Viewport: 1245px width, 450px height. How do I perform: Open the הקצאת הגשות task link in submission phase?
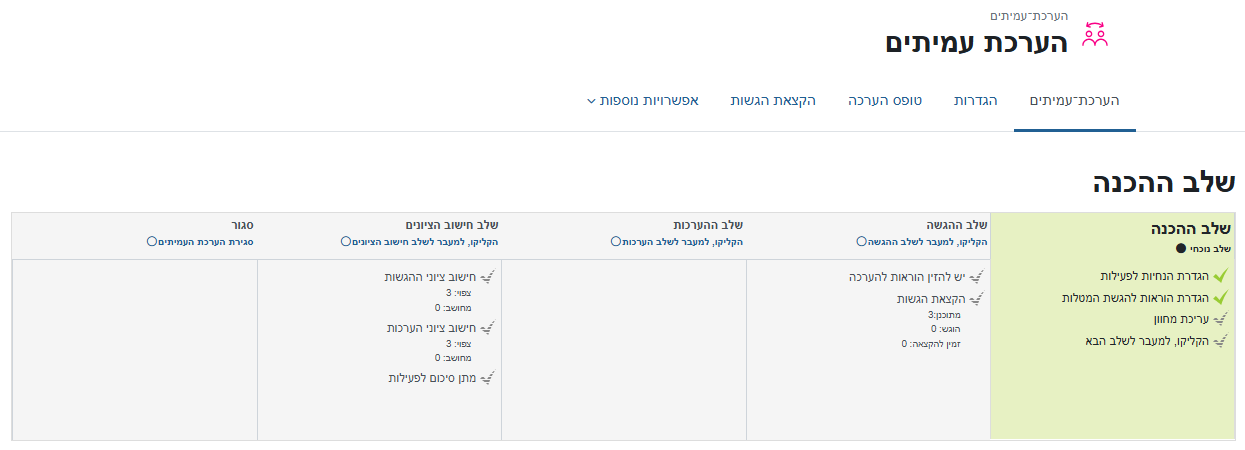(x=929, y=298)
